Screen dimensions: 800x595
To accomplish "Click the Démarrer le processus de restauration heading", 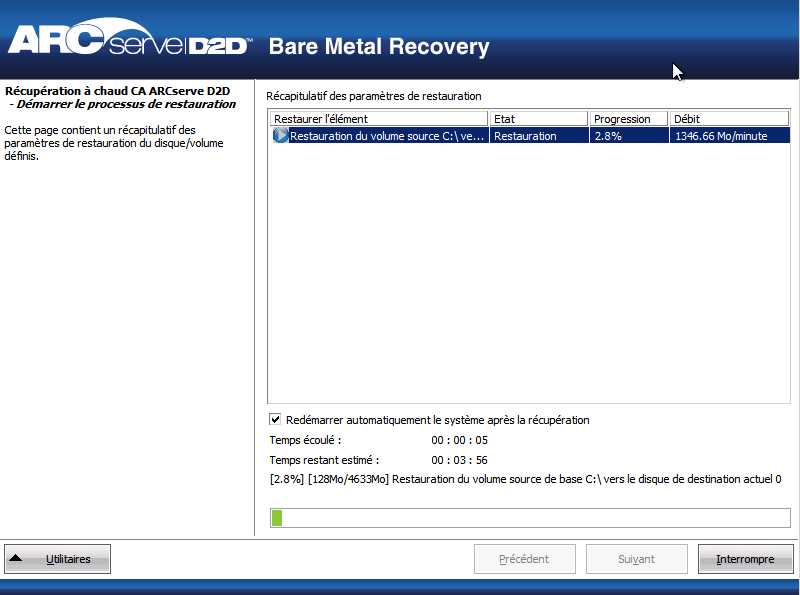I will (x=126, y=104).
